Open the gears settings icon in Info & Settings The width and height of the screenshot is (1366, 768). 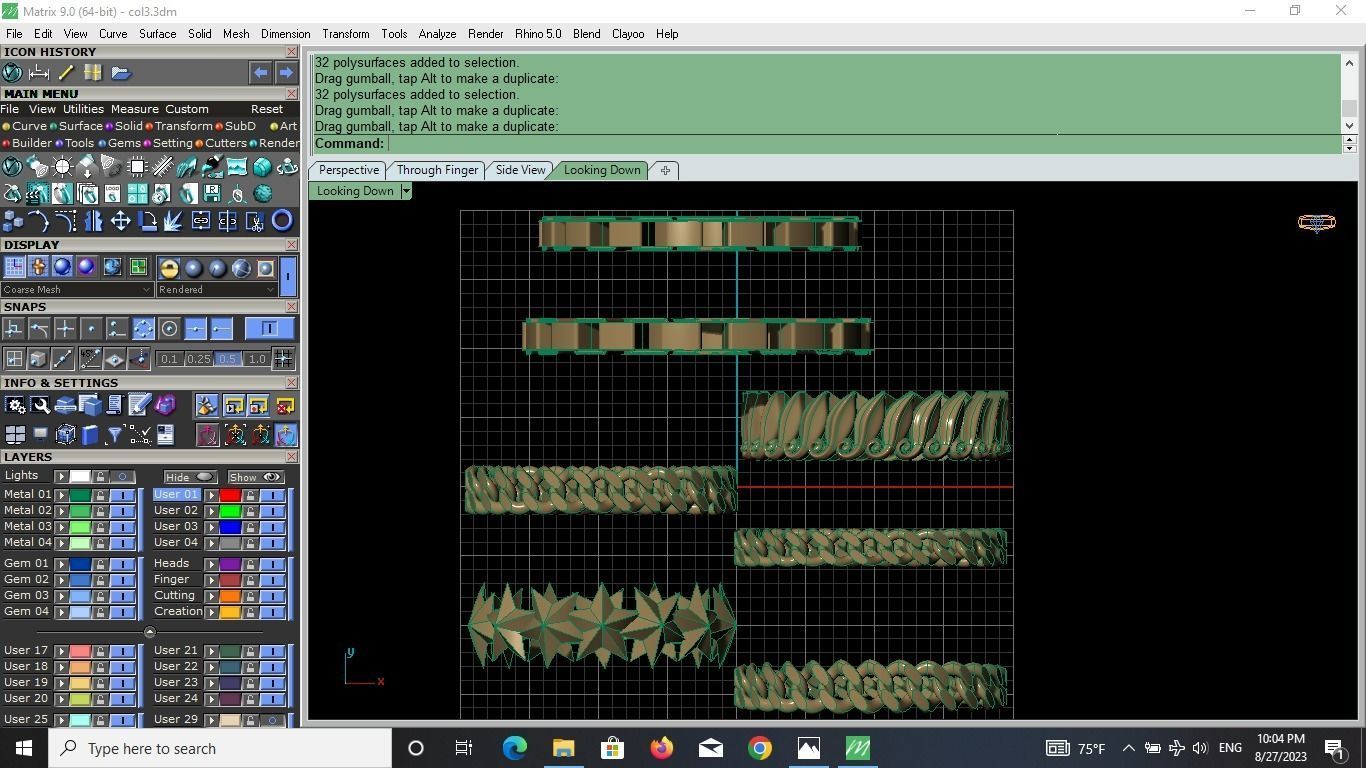coord(15,405)
